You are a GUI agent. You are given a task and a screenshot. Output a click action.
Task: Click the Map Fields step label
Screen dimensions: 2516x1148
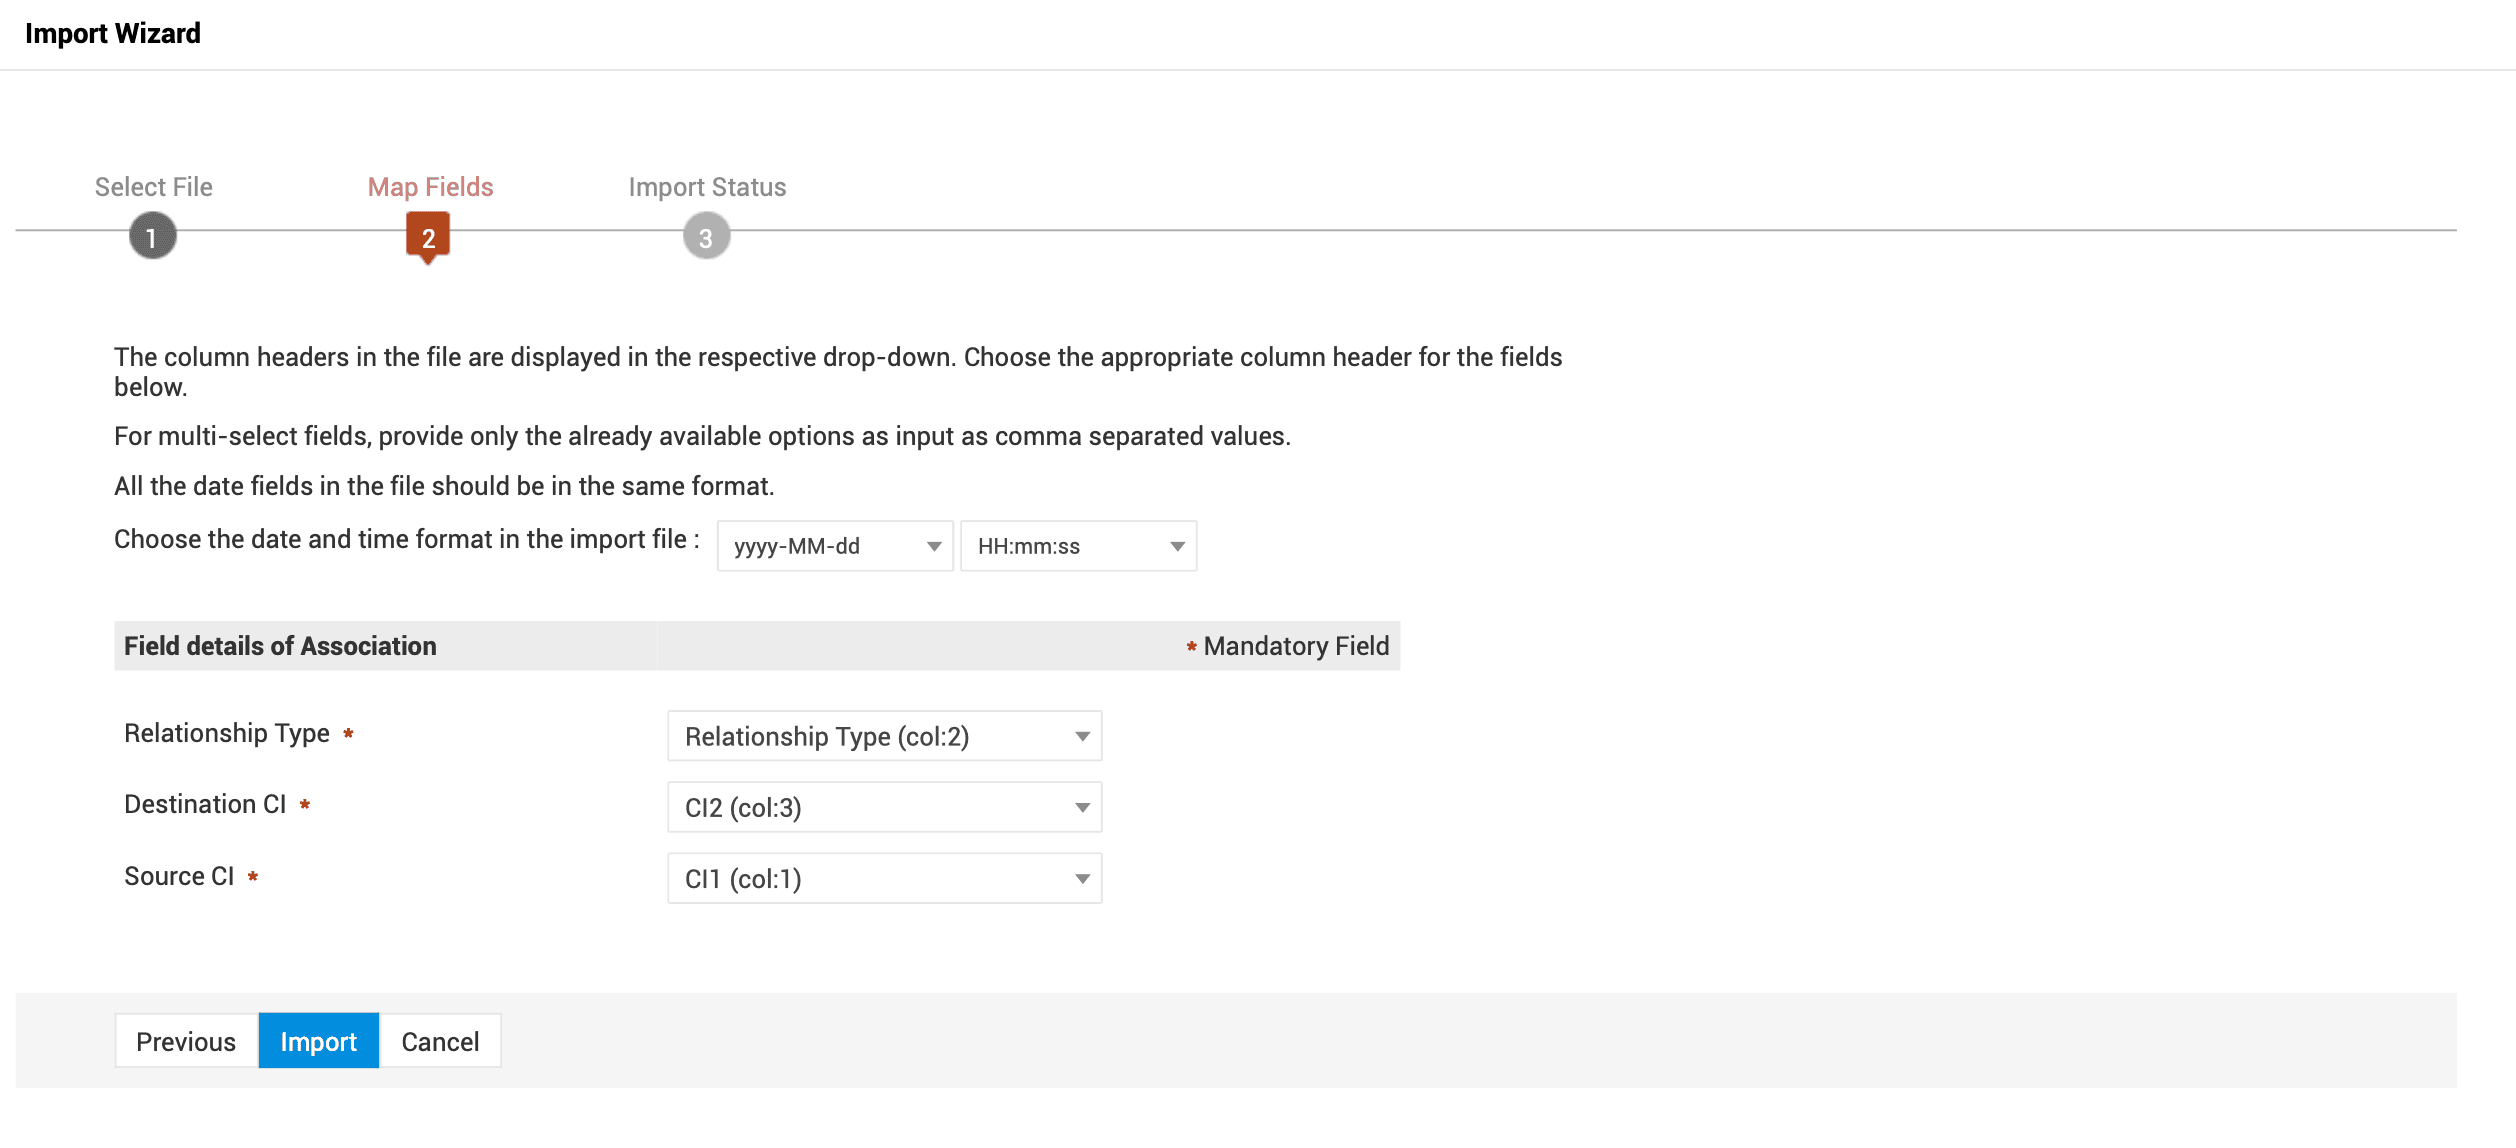pos(430,187)
